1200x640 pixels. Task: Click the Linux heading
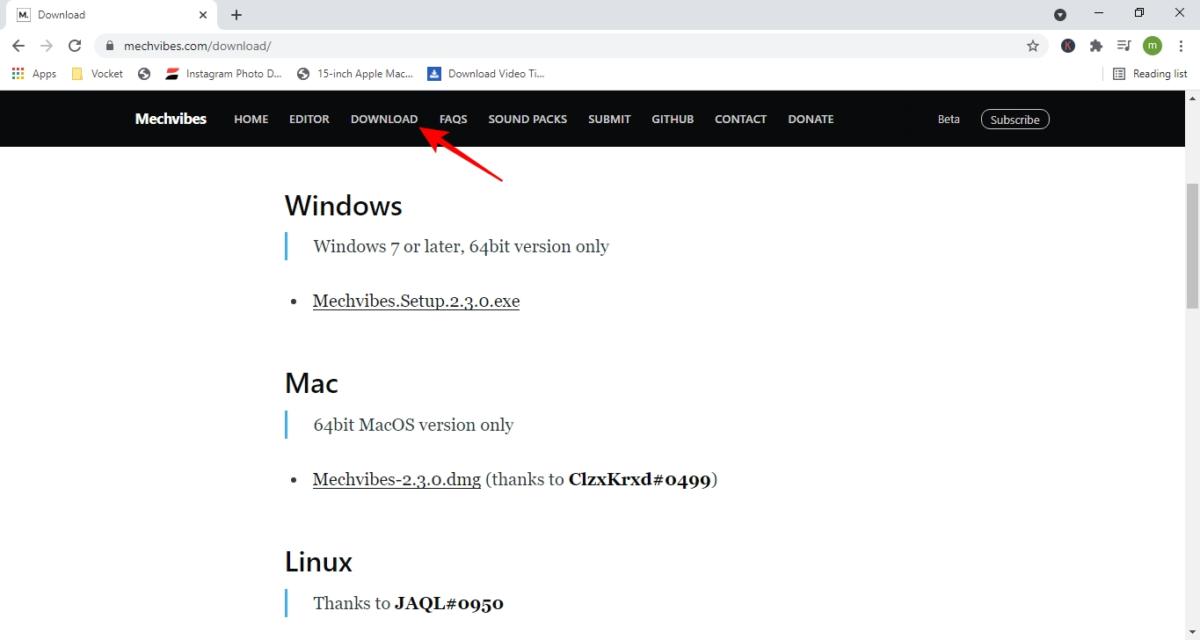click(319, 561)
